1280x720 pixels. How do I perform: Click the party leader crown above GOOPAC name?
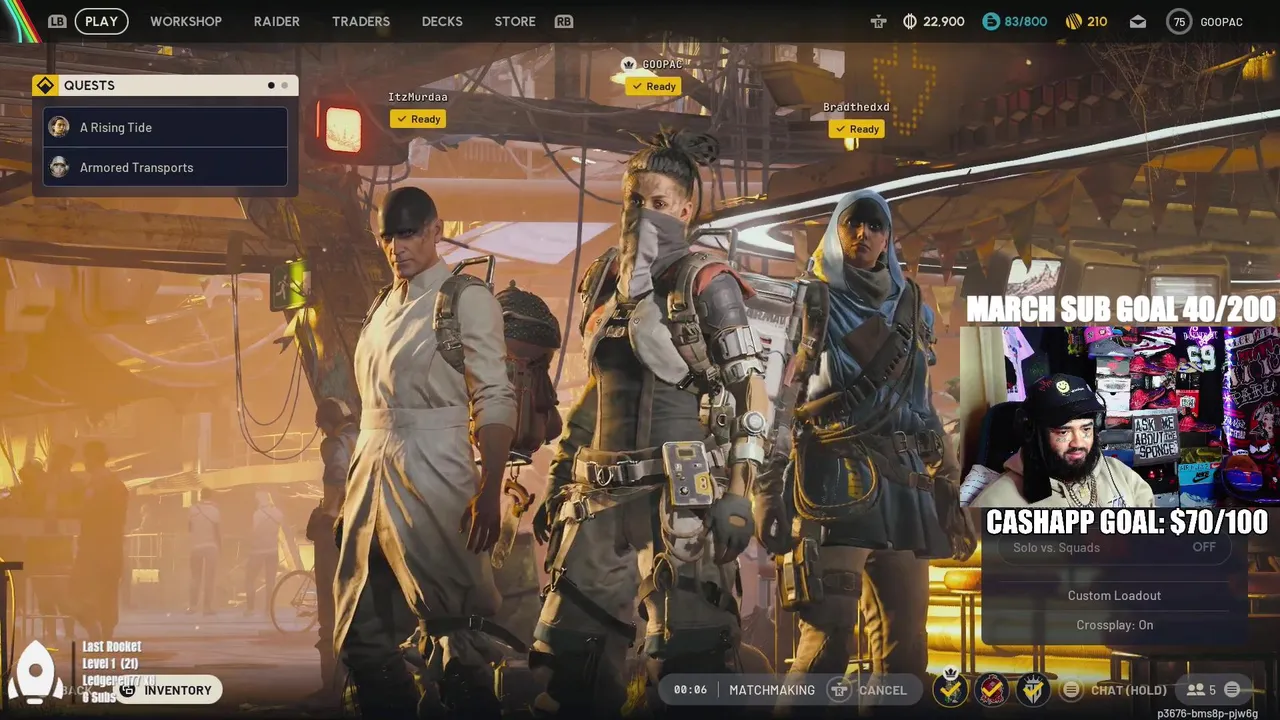628,64
